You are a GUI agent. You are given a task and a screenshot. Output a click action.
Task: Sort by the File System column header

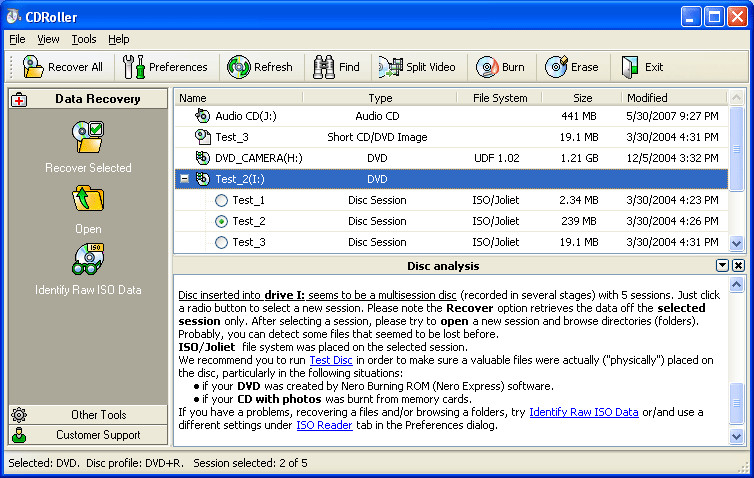click(x=500, y=98)
